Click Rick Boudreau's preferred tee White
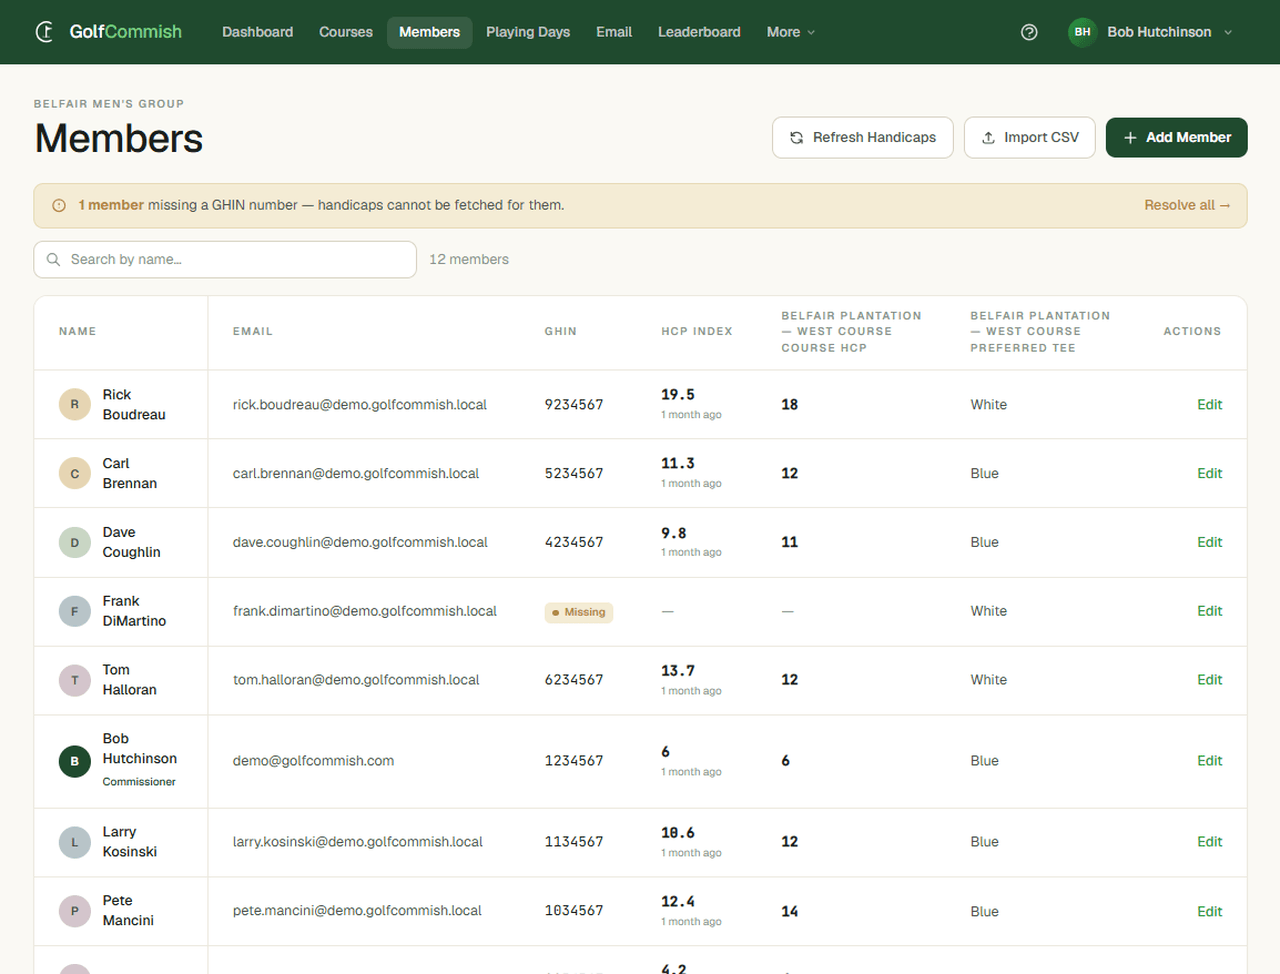This screenshot has height=974, width=1280. (x=989, y=405)
